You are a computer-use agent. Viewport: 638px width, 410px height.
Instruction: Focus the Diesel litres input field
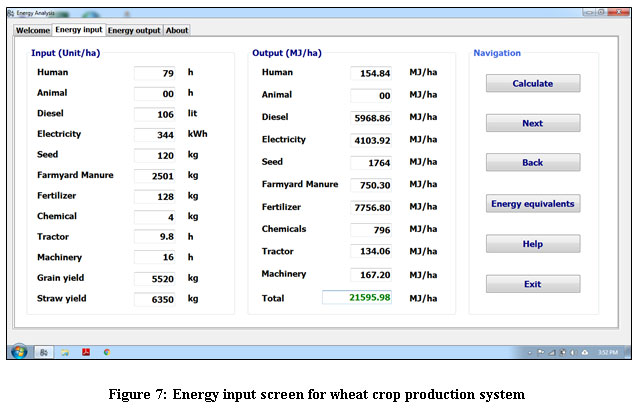click(x=154, y=114)
